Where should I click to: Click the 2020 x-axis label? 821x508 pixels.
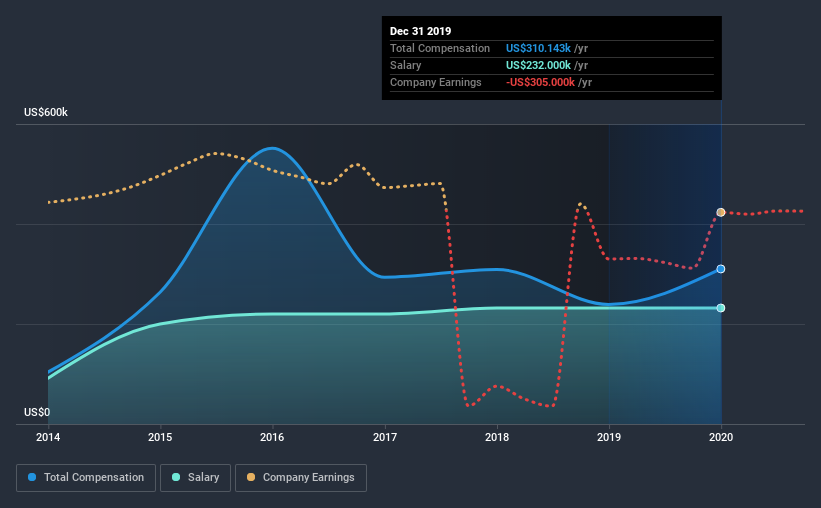click(x=721, y=437)
